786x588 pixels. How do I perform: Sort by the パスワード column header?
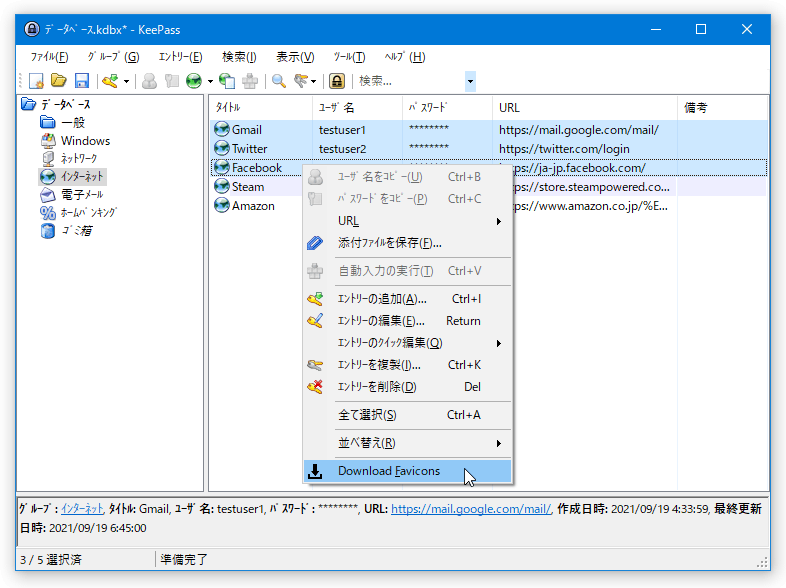tap(448, 107)
